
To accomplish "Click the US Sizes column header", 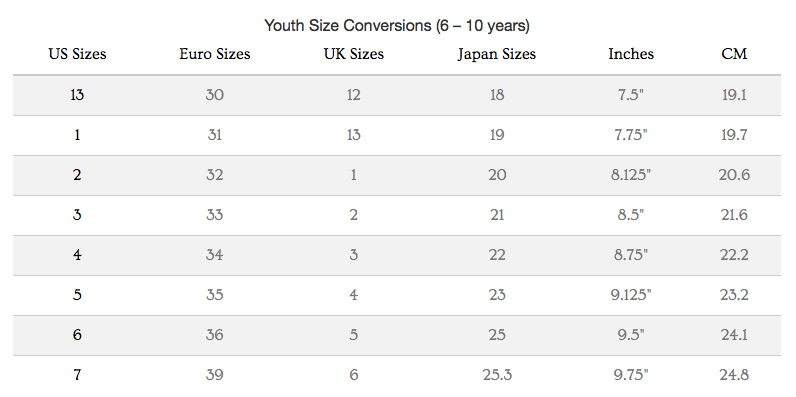I will point(77,54).
